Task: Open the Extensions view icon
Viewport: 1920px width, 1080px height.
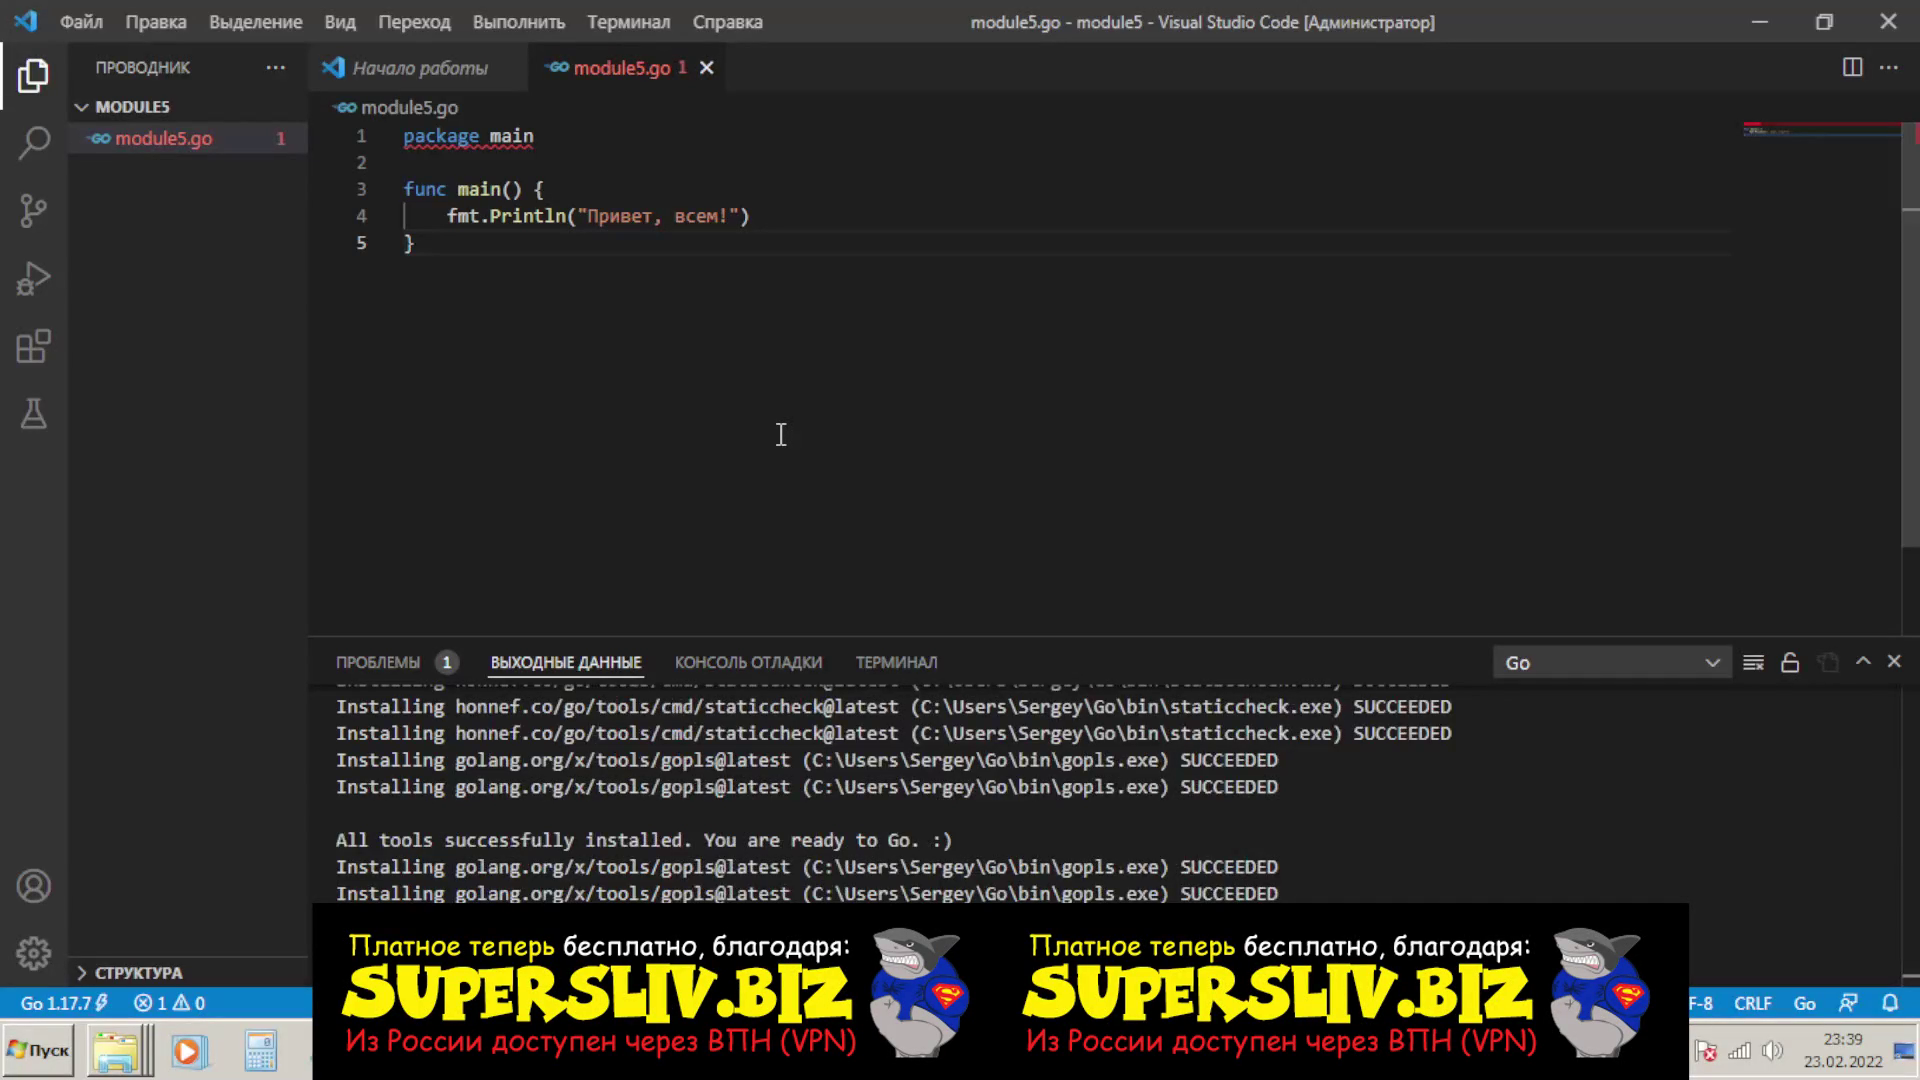Action: pyautogui.click(x=33, y=347)
